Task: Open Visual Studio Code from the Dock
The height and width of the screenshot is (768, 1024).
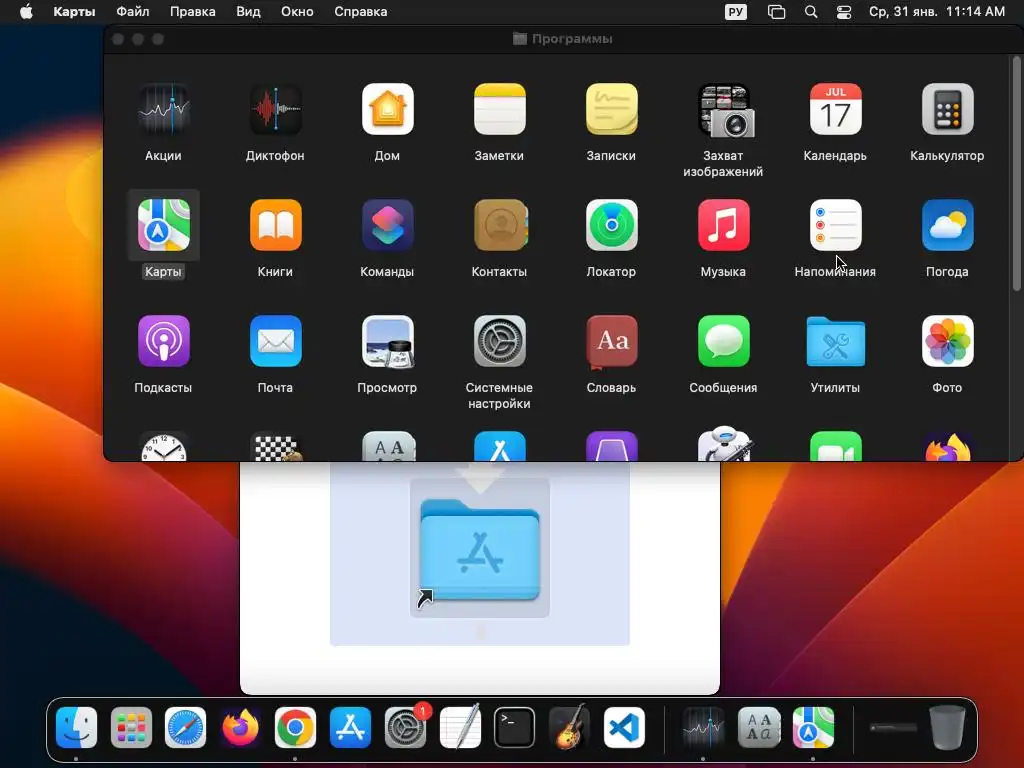Action: point(624,727)
